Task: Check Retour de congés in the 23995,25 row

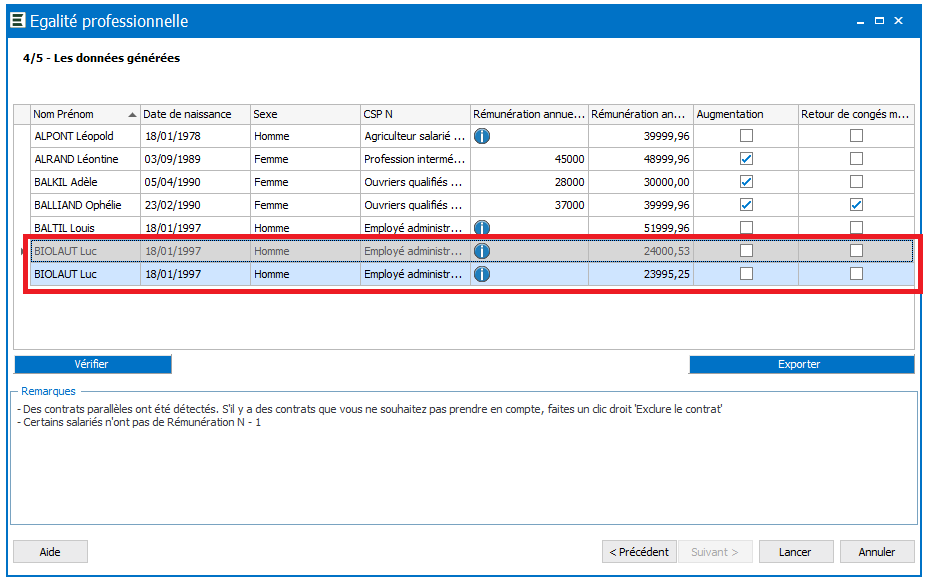Action: click(x=856, y=274)
